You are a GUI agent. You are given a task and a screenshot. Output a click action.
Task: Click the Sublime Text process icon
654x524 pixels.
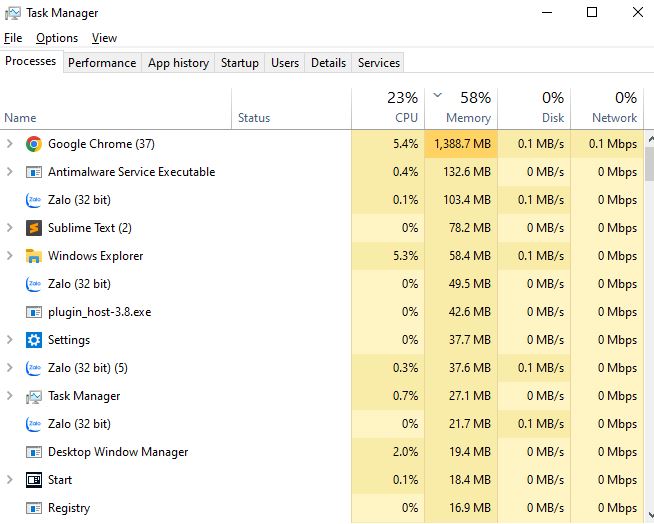click(34, 228)
